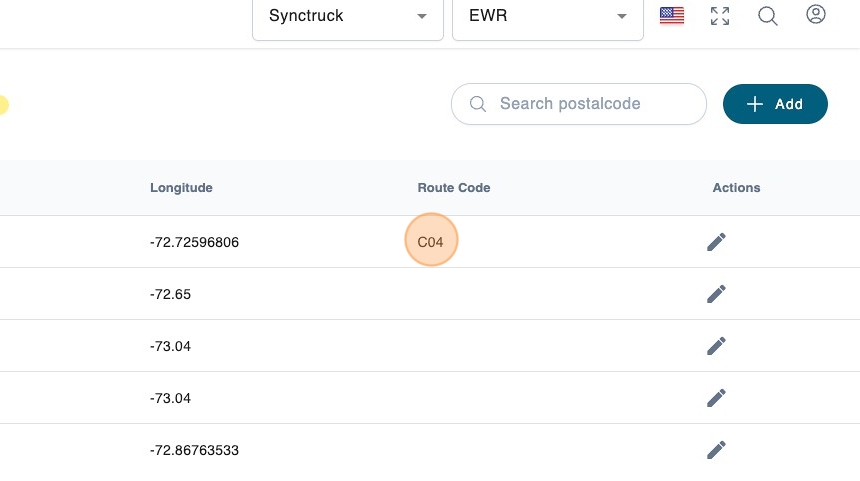This screenshot has height=481, width=860.
Task: Focus the Search postalcode field
Action: (x=590, y=104)
